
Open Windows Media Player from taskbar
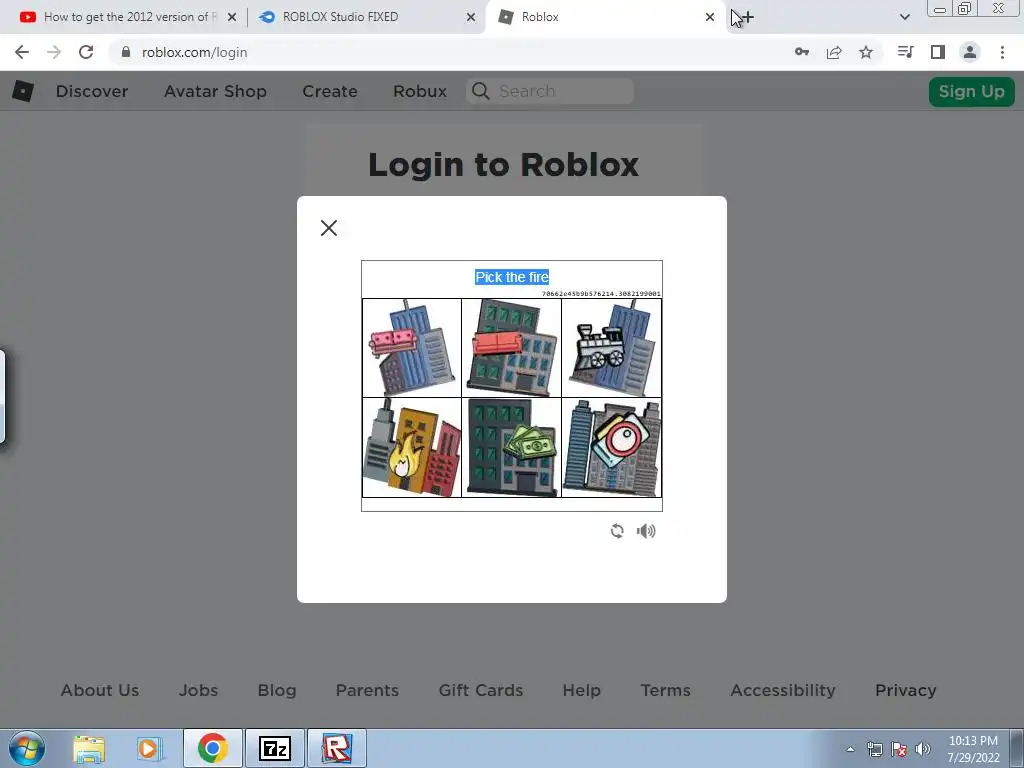tap(148, 748)
